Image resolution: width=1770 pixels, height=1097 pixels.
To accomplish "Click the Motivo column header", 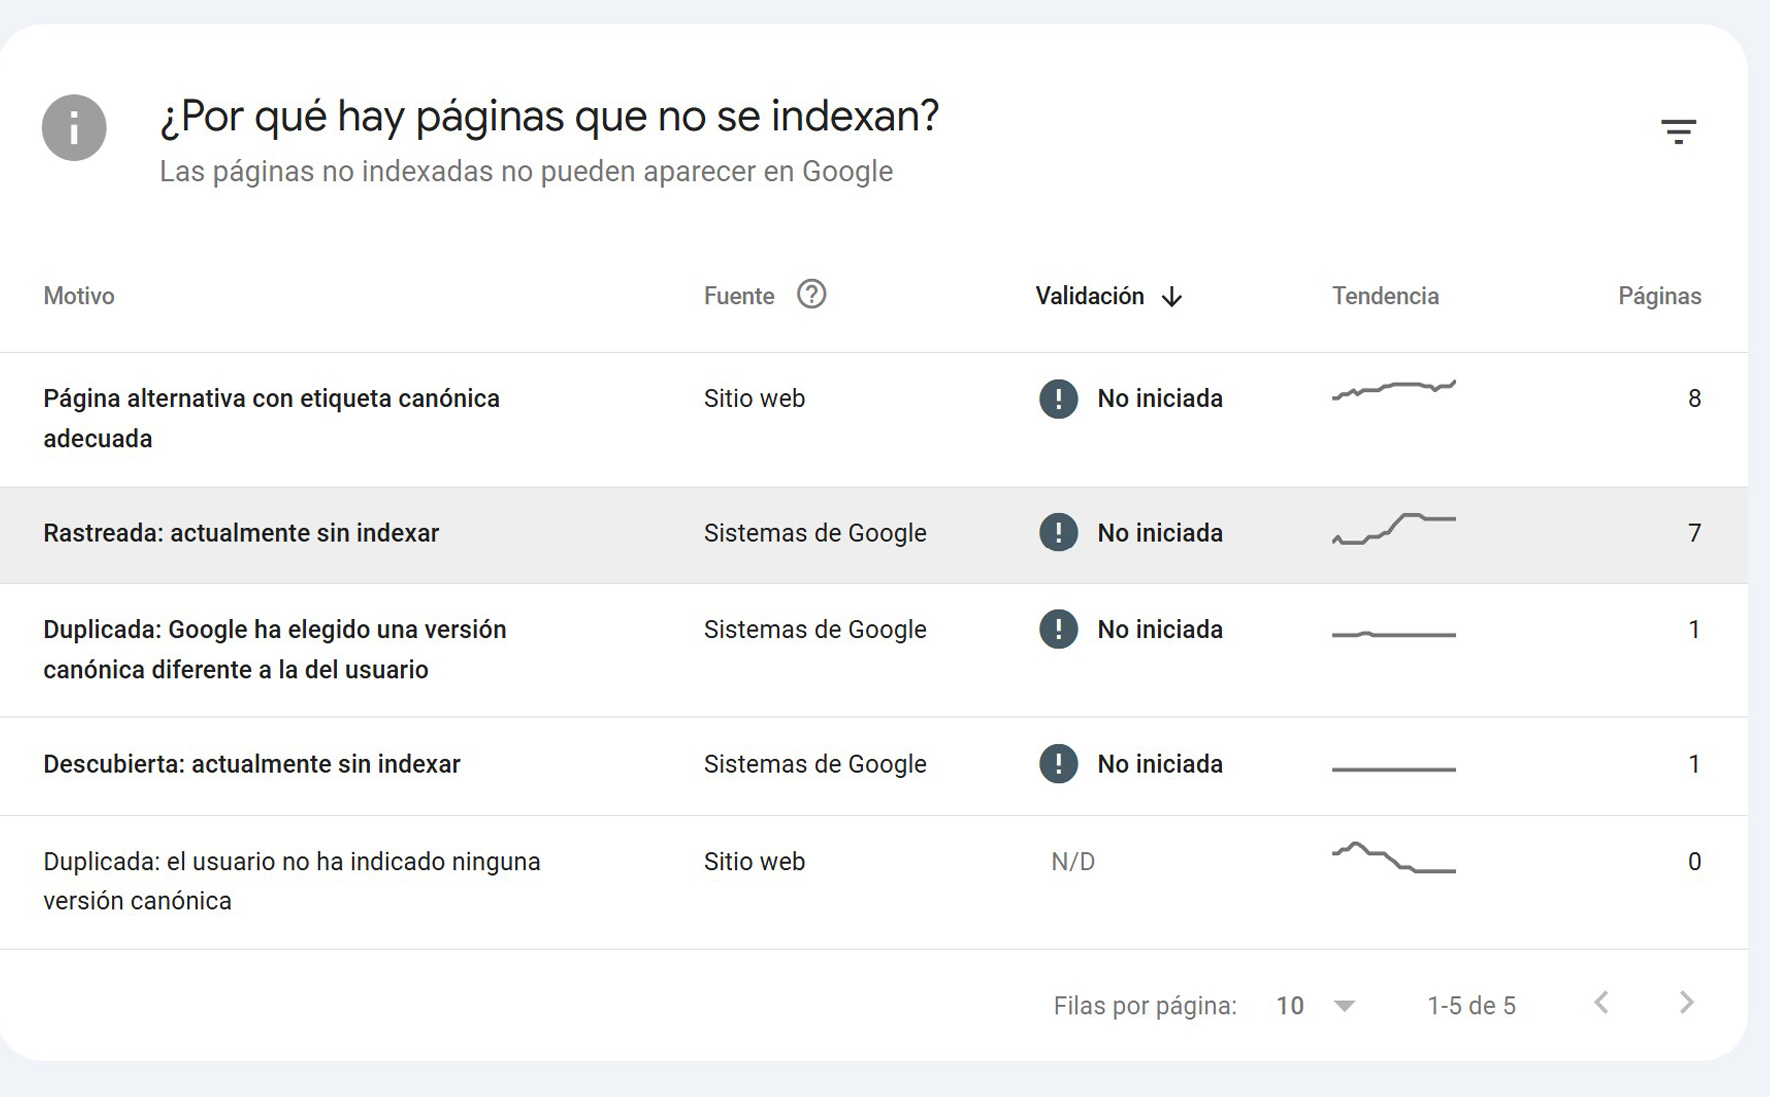I will click(x=79, y=296).
